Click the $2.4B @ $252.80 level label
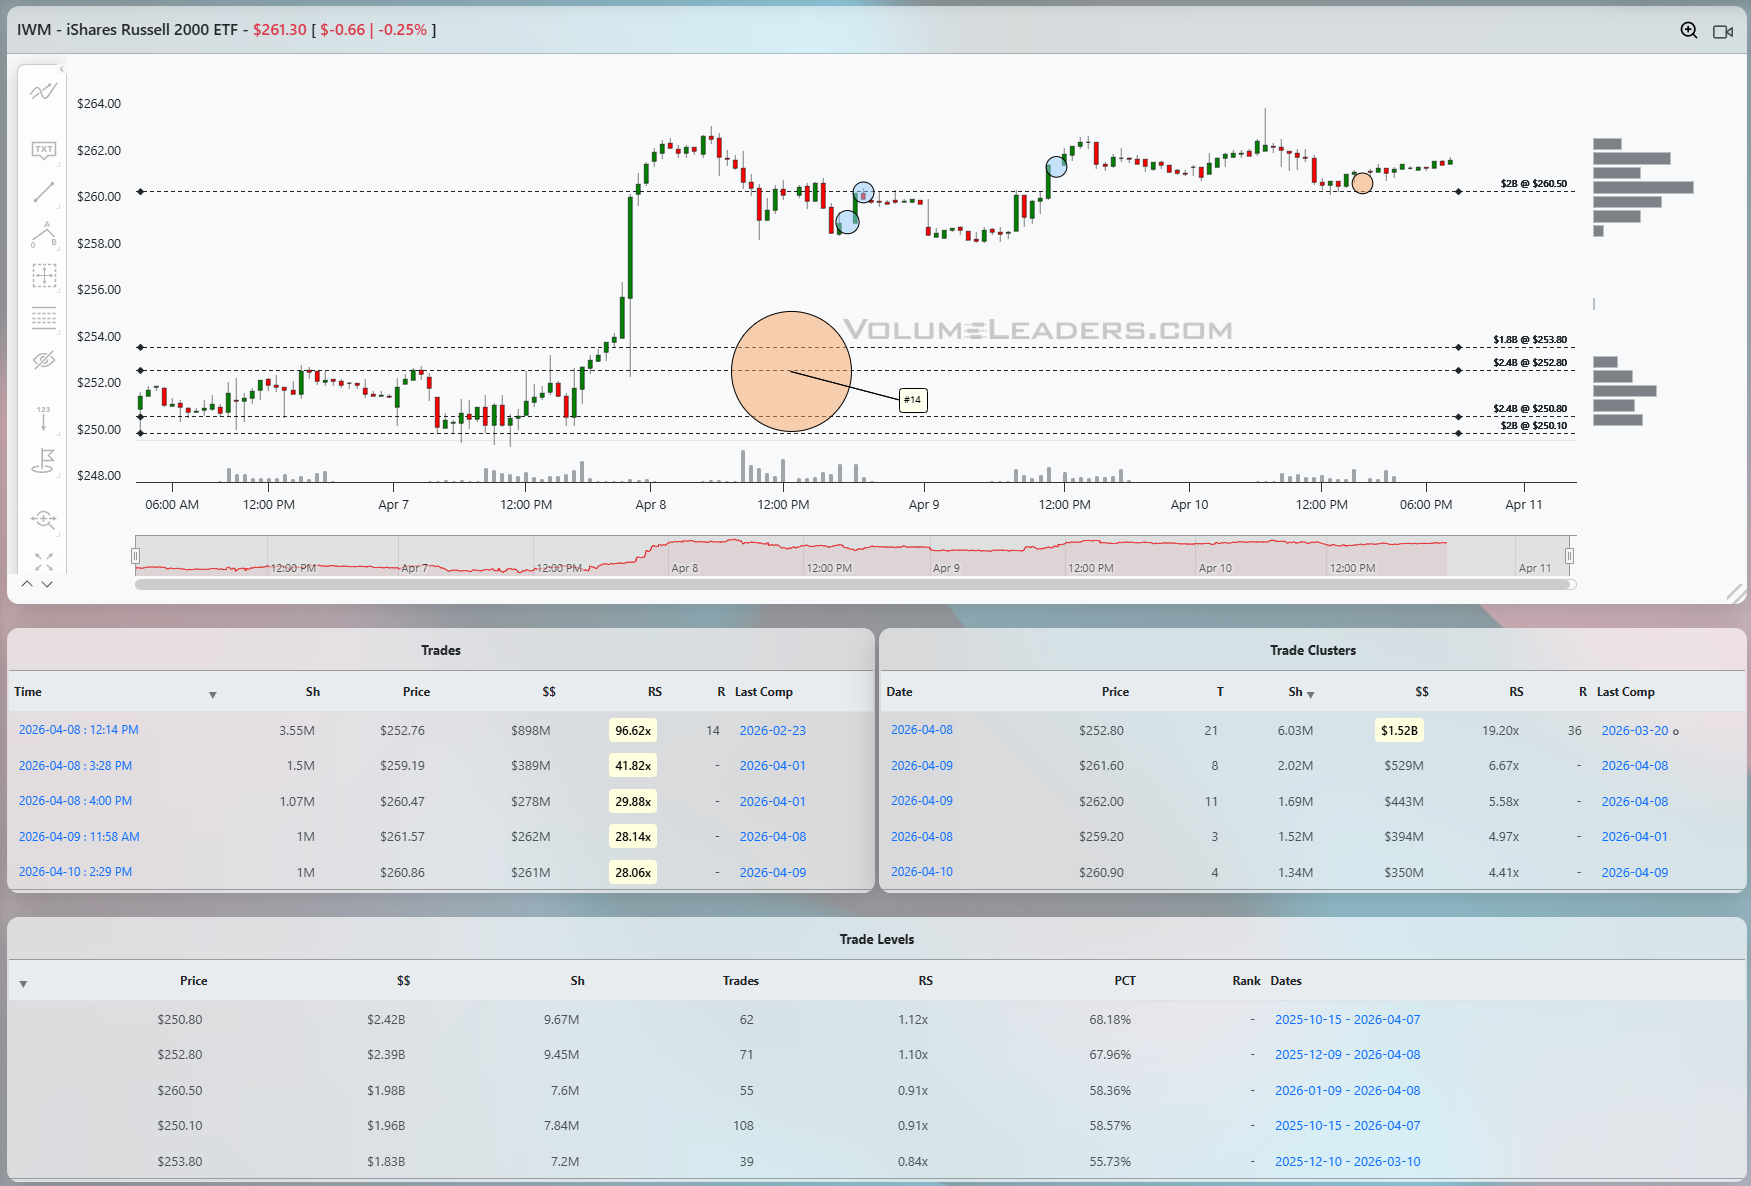The height and width of the screenshot is (1186, 1751). (x=1530, y=363)
